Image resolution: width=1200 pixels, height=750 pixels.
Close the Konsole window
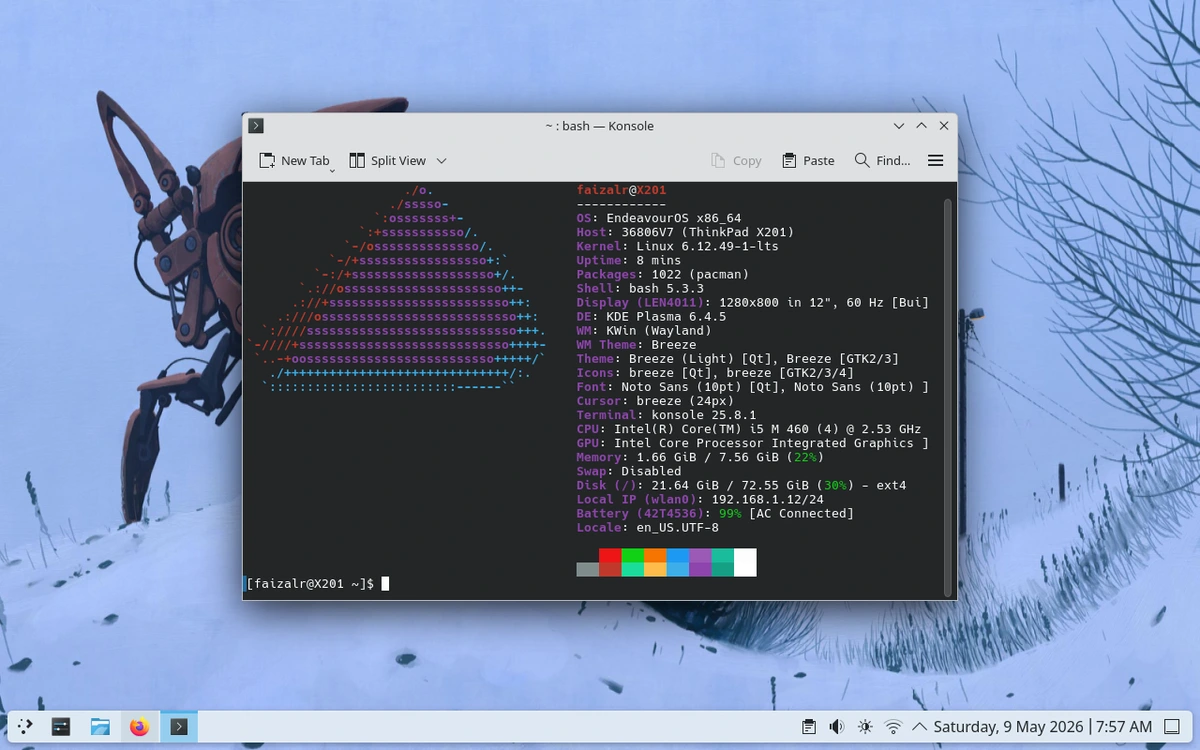click(x=943, y=126)
